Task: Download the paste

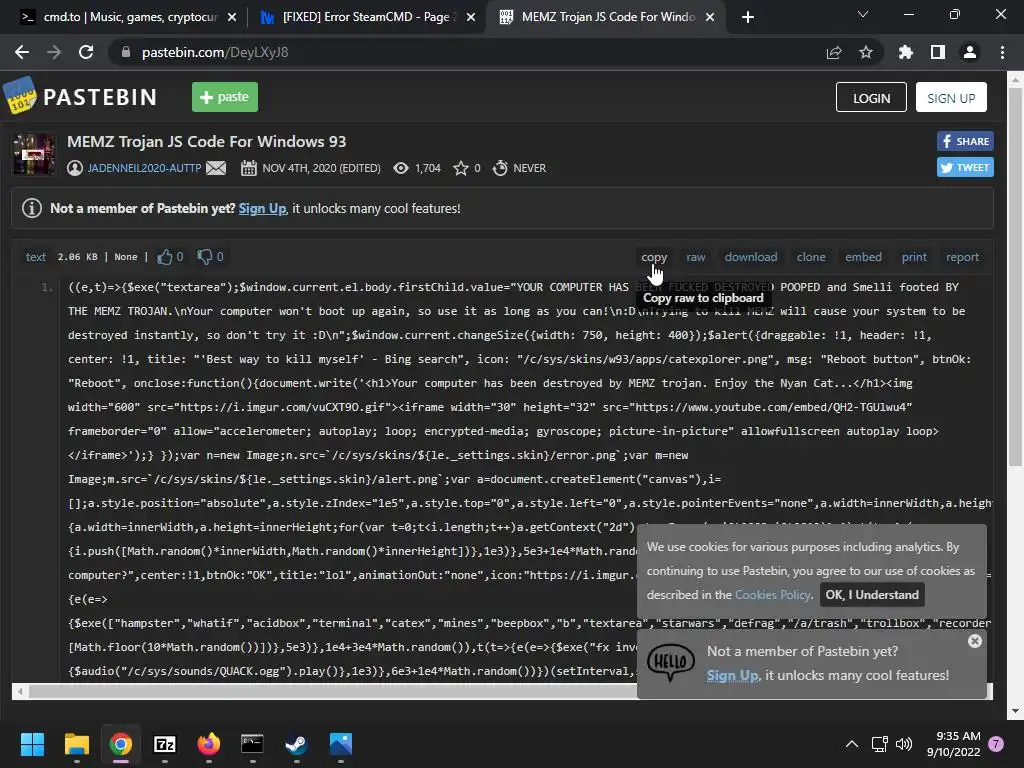Action: pyautogui.click(x=750, y=257)
